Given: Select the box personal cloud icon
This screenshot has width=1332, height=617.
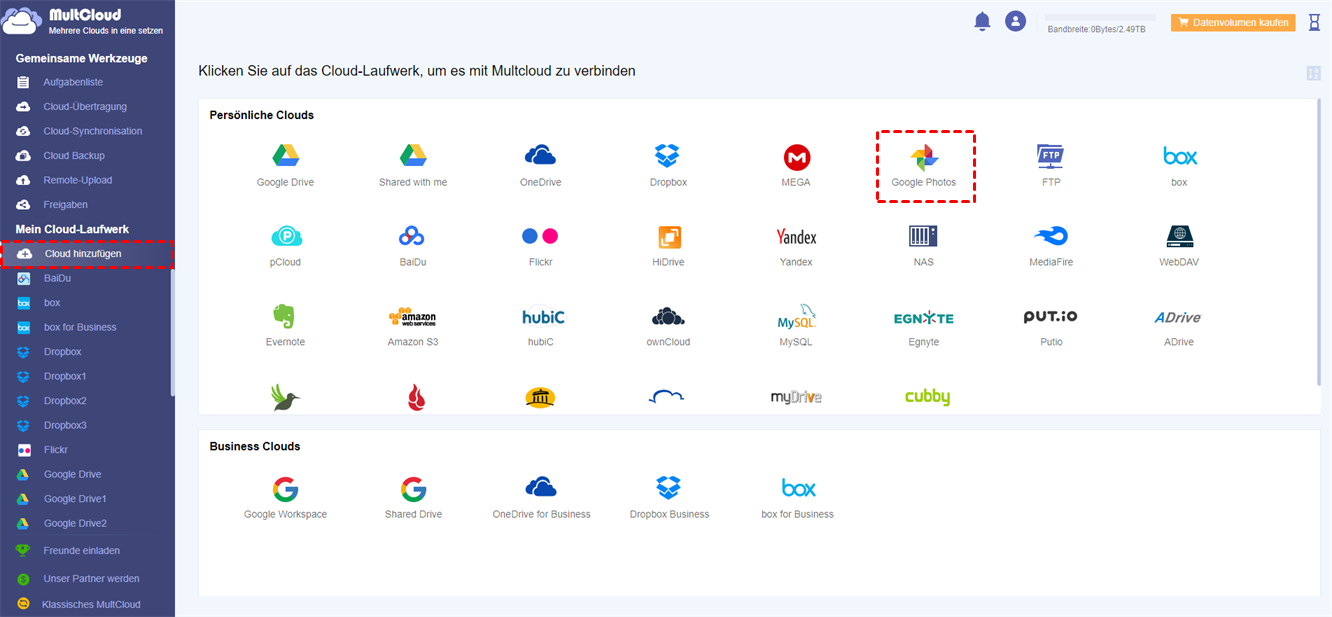Looking at the screenshot, I should point(1180,156).
